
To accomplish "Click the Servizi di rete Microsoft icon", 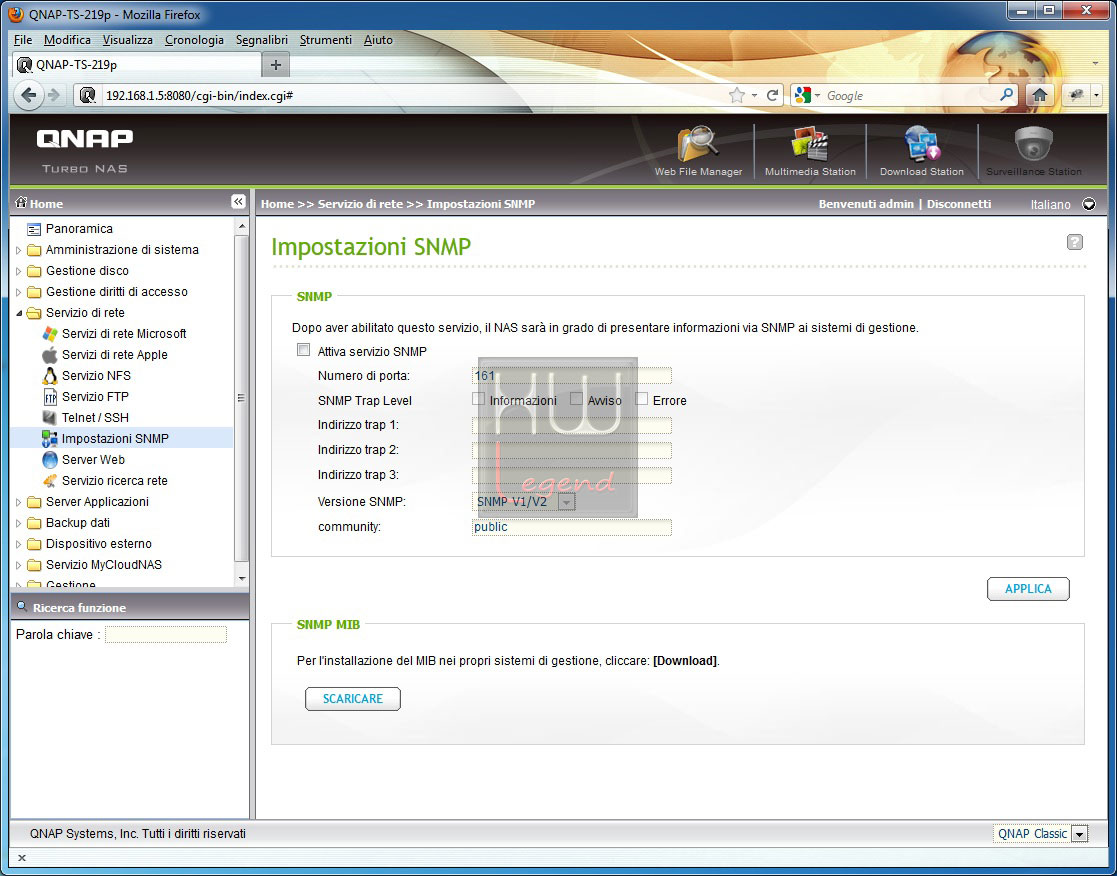I will (50, 334).
